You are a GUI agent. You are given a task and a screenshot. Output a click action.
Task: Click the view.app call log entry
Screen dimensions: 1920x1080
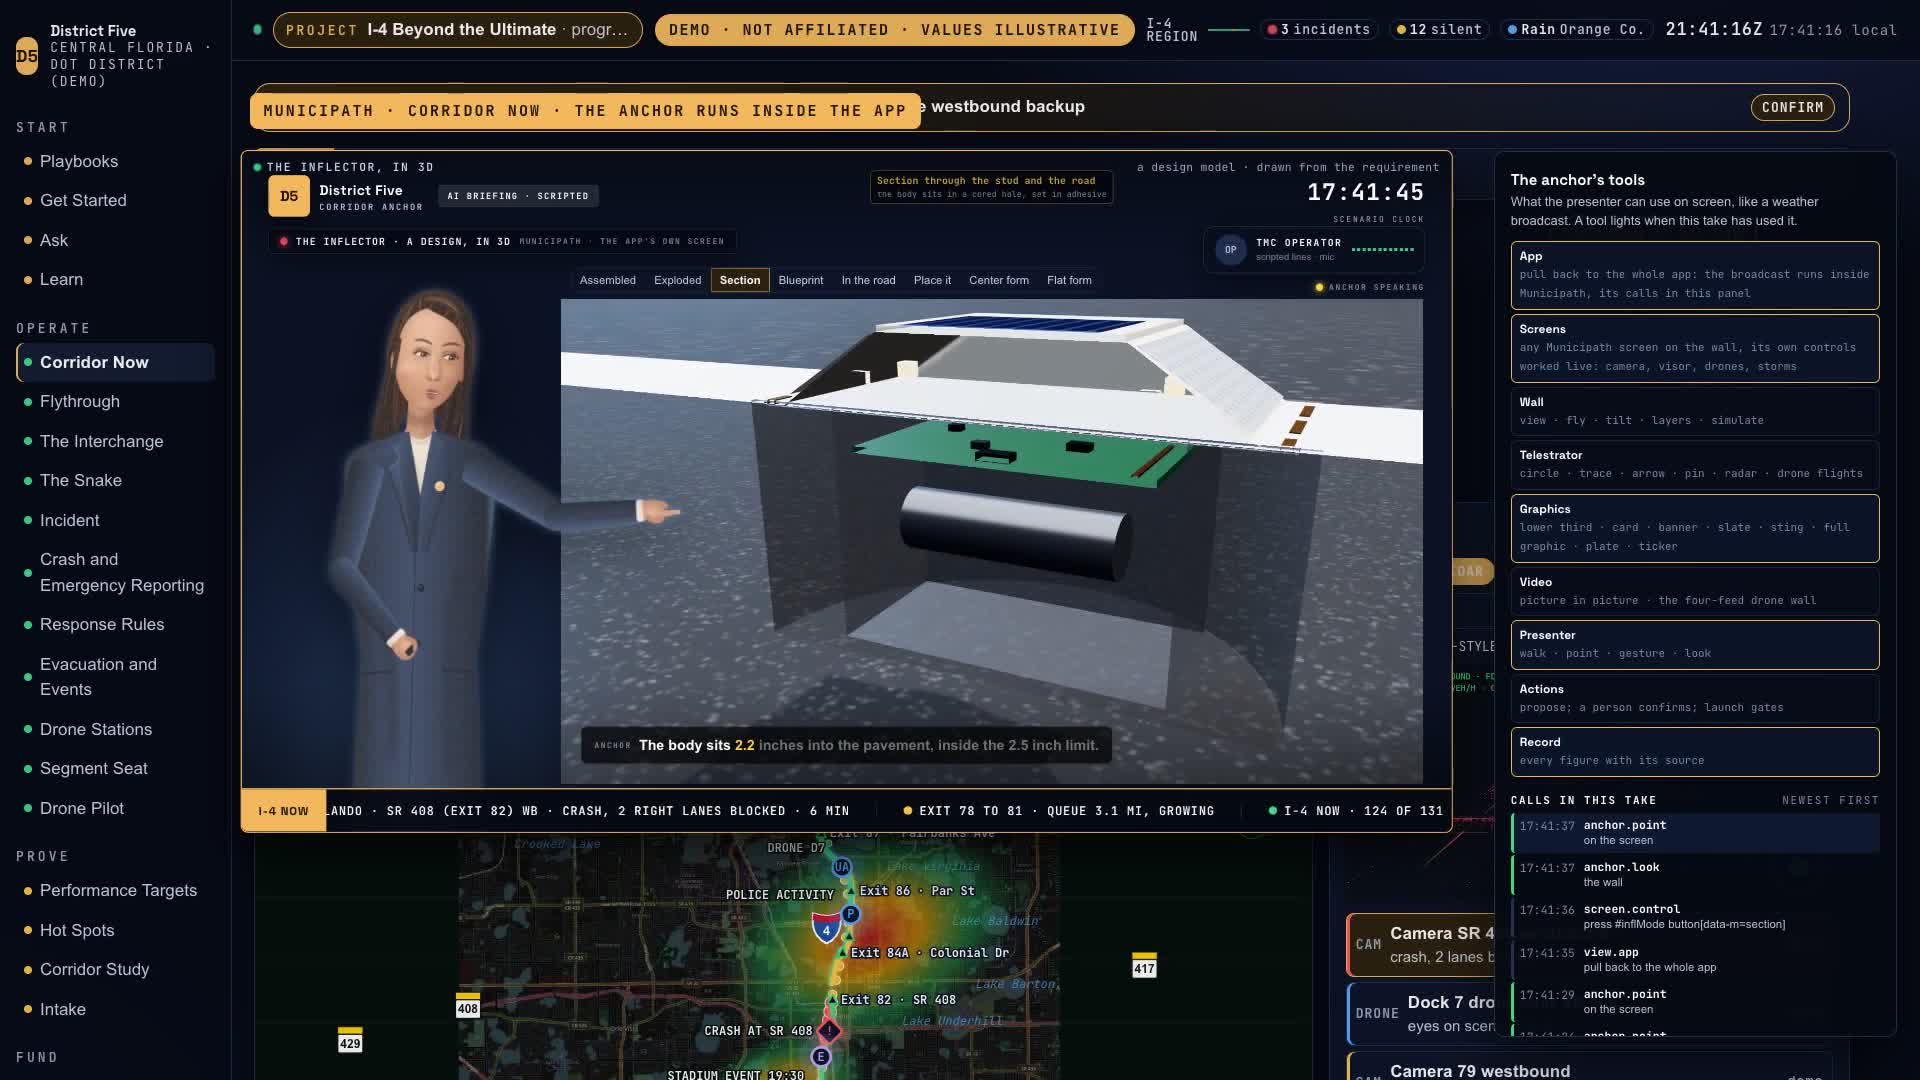[x=1695, y=960]
